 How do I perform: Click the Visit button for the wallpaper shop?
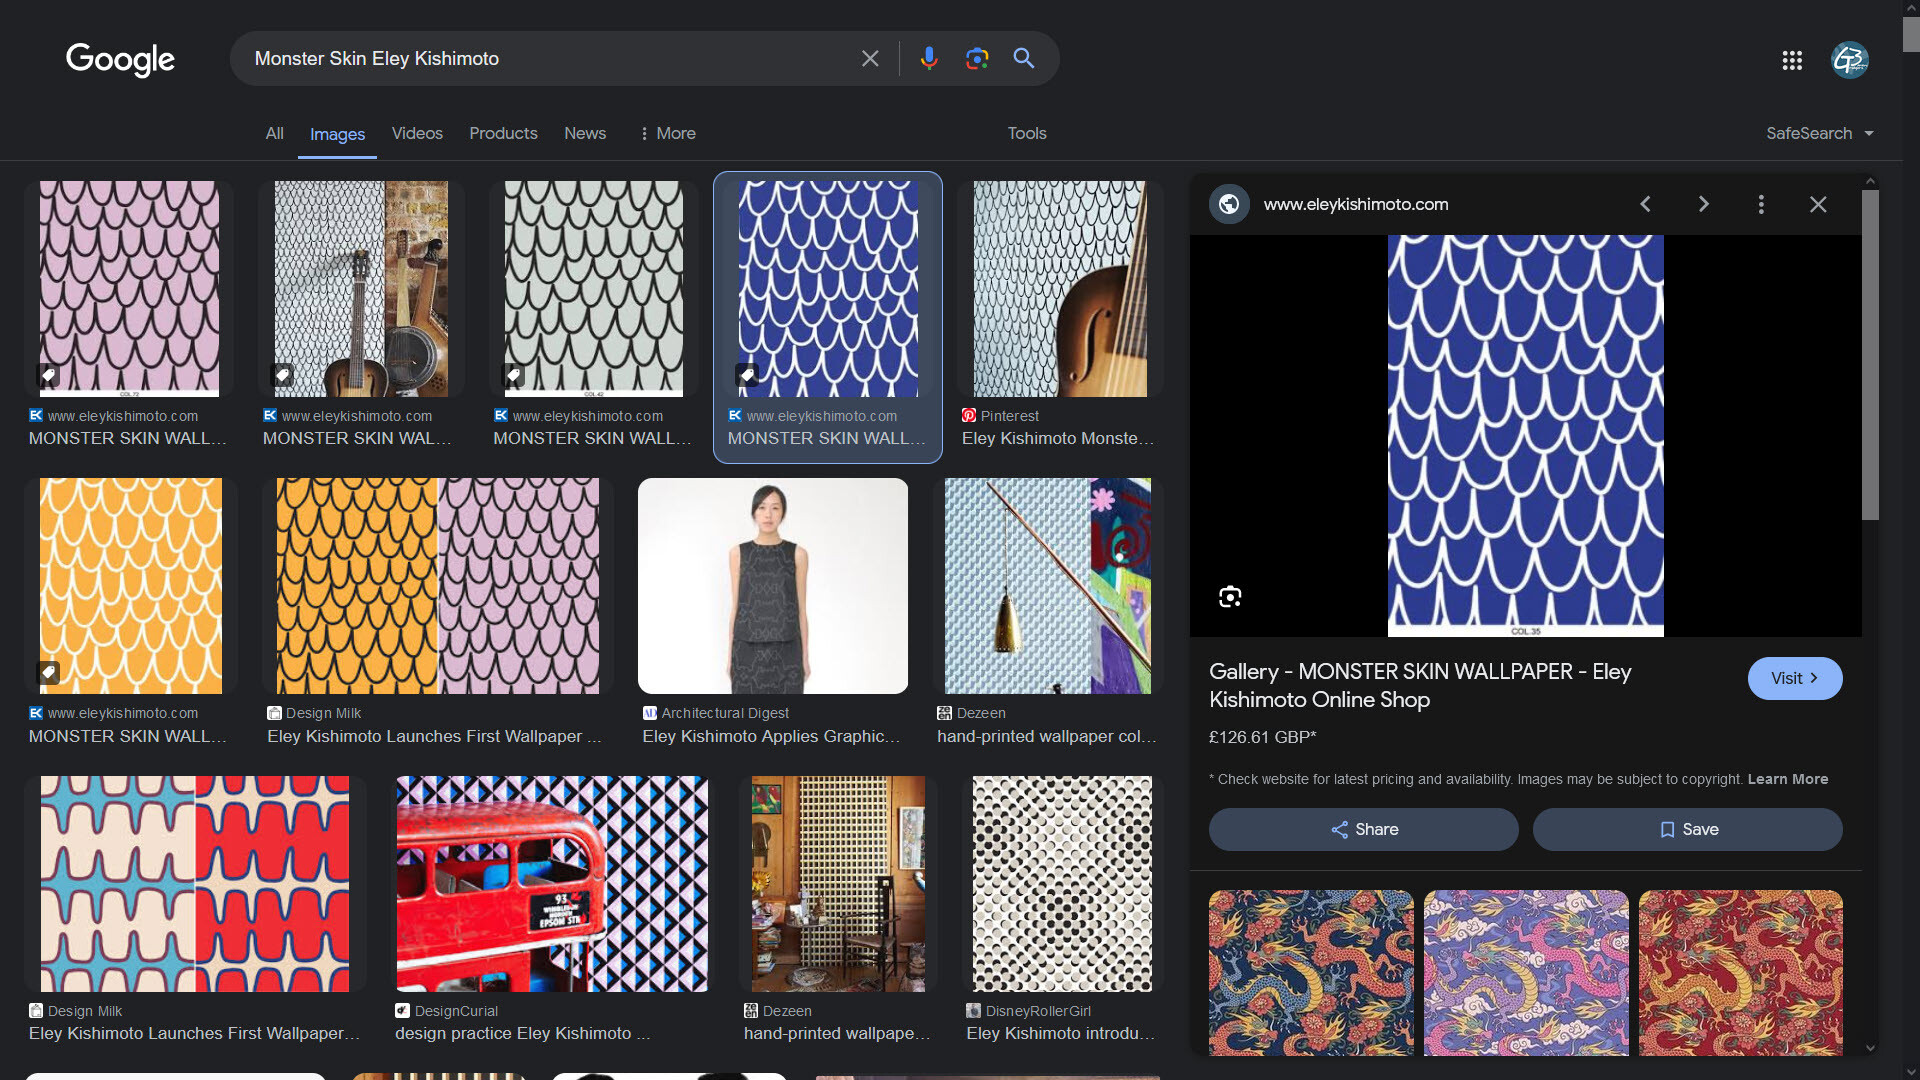[1793, 678]
